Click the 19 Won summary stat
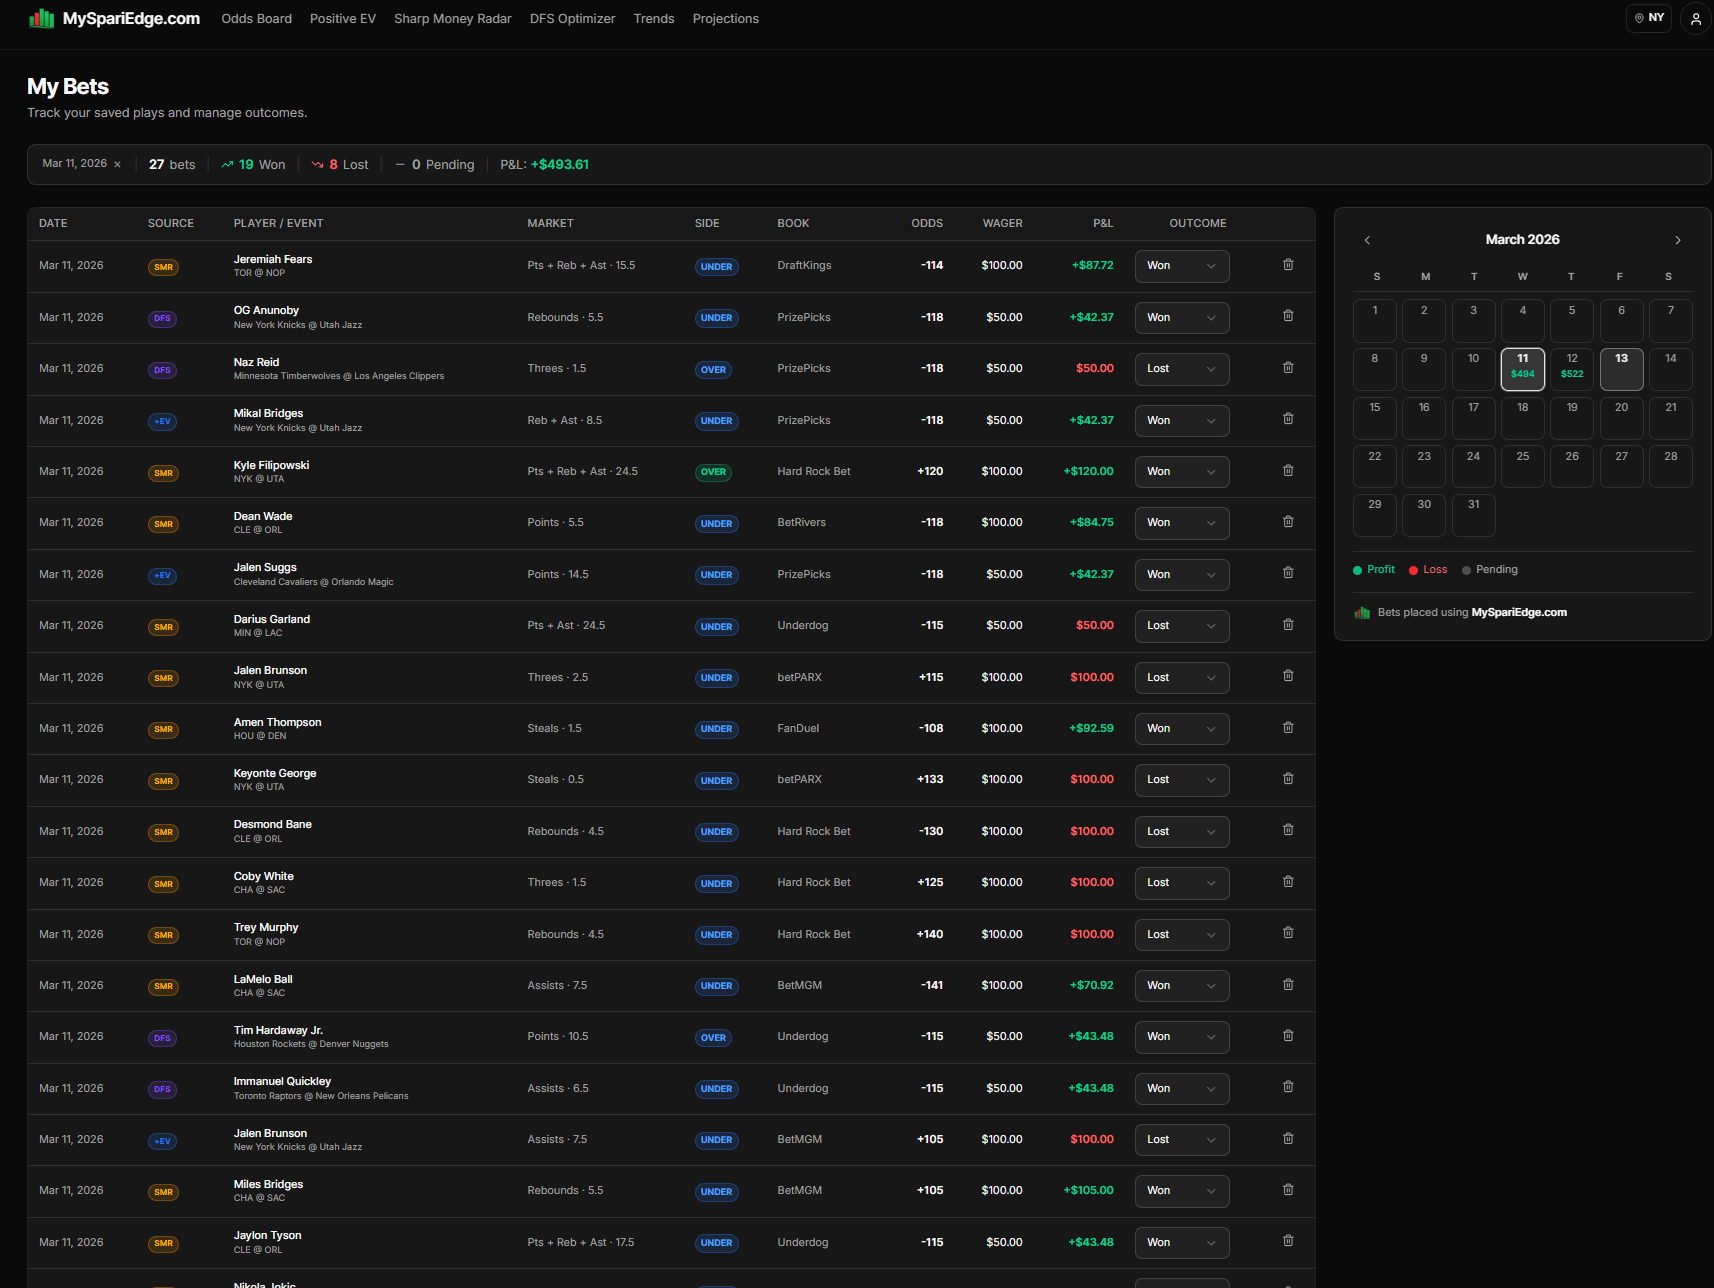The width and height of the screenshot is (1714, 1288). pos(253,165)
